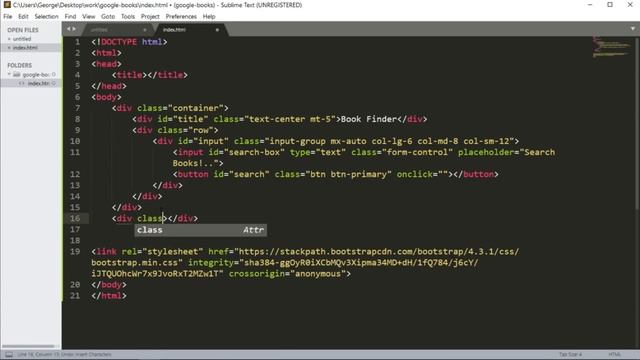Screen dimensions: 640x360
Task: Click the 'row' class value on line 9
Action: [x=201, y=130]
